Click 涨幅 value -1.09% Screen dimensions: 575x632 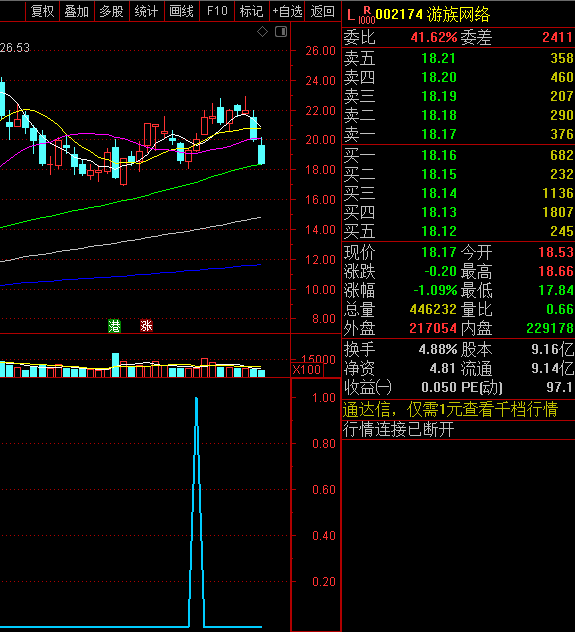[x=435, y=291]
